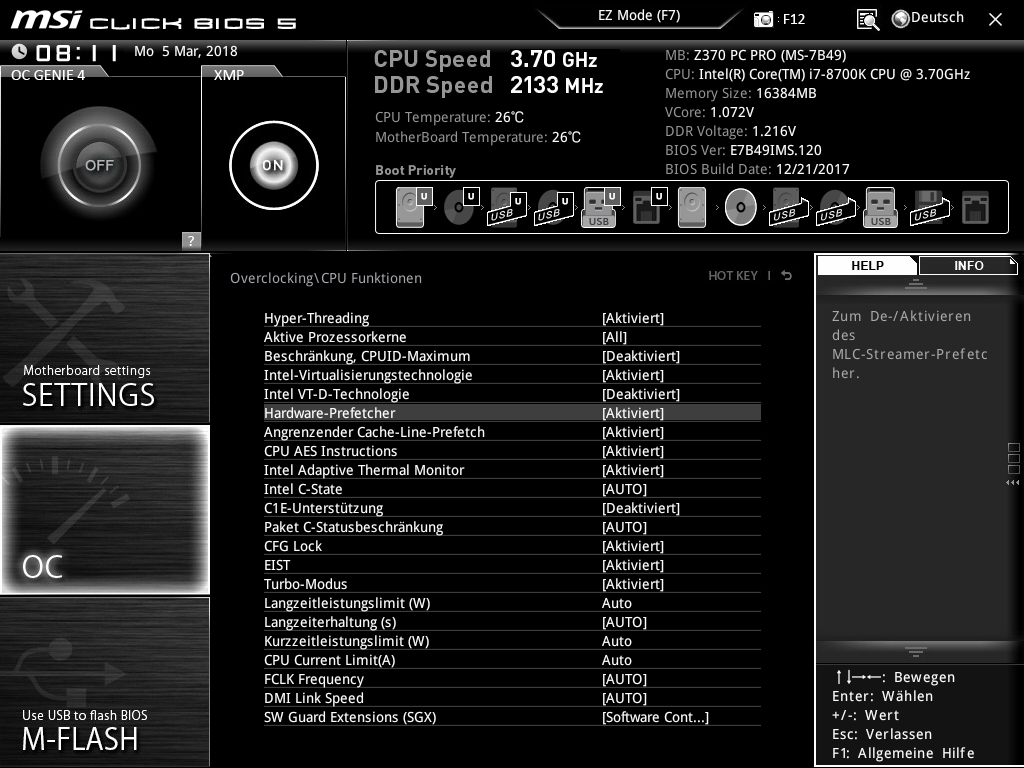Change language via Deutsch button
Viewport: 1024px width, 768px height.
(x=937, y=18)
